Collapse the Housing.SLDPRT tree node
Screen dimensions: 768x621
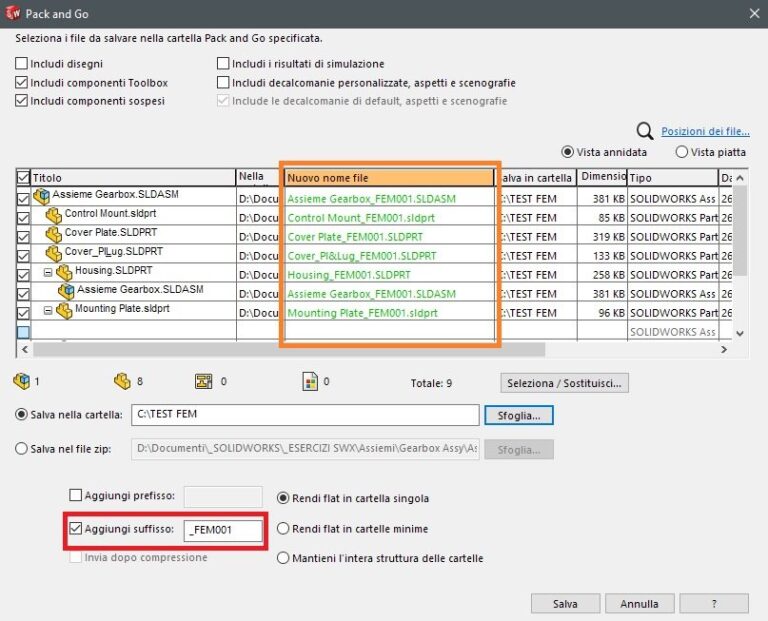[x=48, y=272]
